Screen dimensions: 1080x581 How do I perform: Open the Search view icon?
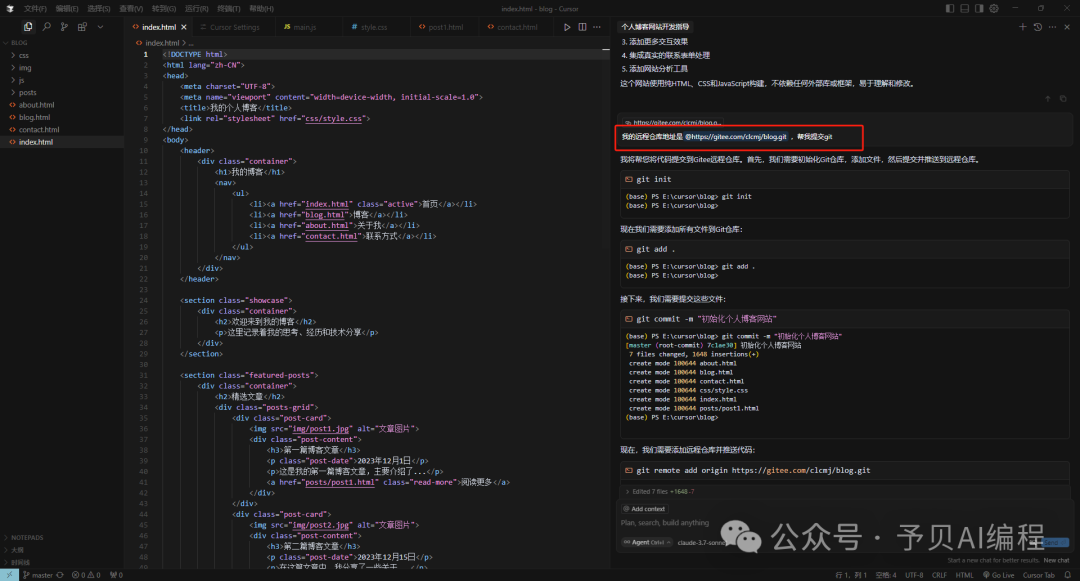tap(47, 27)
